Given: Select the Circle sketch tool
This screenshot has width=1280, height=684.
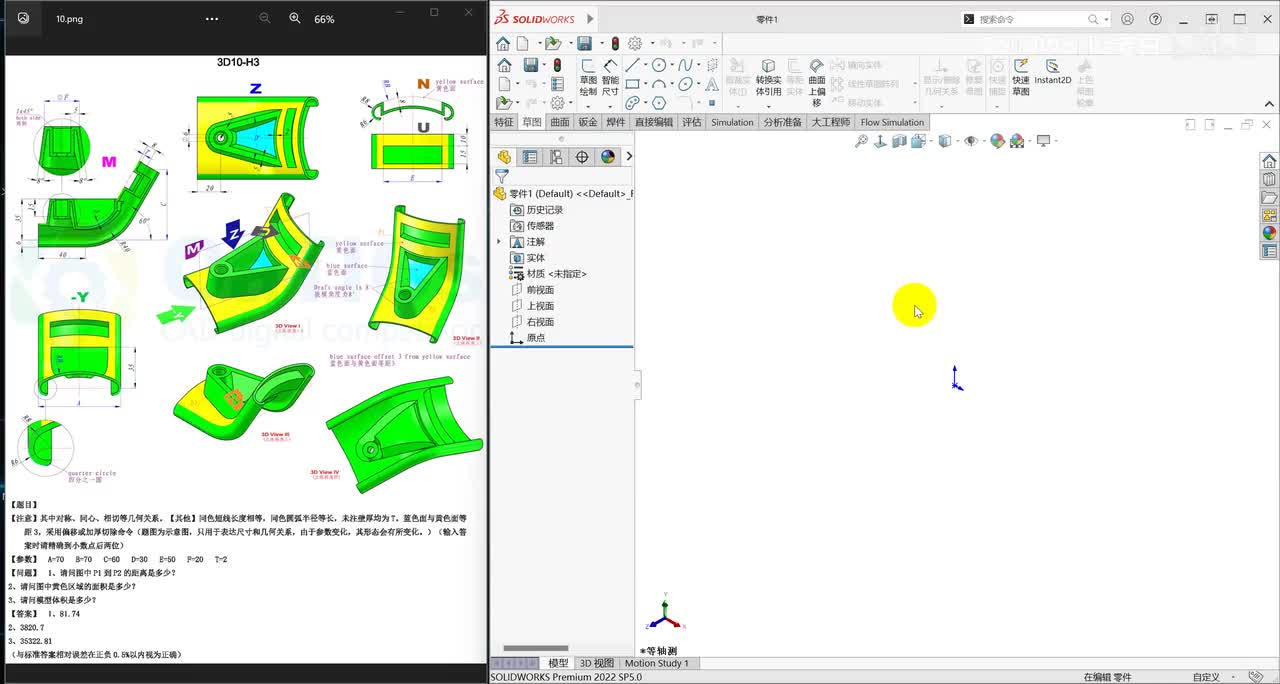Looking at the screenshot, I should [x=659, y=65].
